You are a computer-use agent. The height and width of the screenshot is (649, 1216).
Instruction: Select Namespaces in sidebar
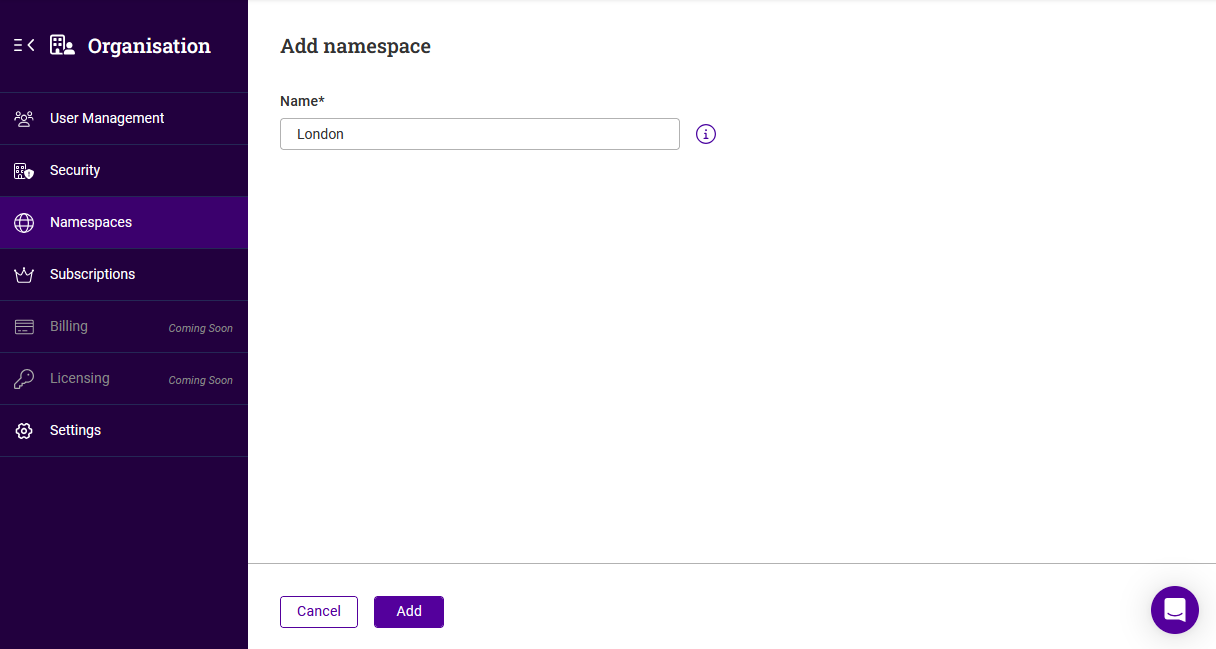coord(124,222)
